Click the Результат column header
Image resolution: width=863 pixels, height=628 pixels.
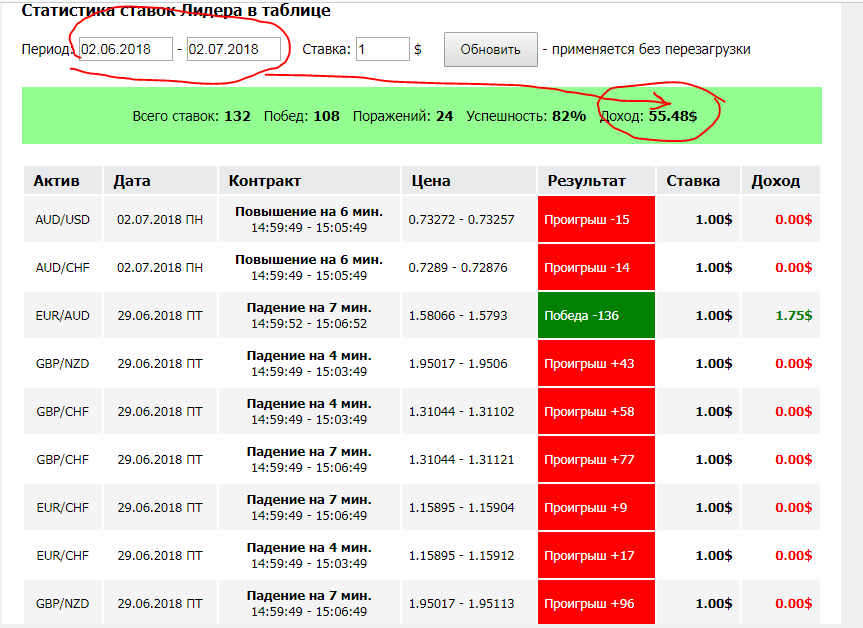[x=597, y=181]
